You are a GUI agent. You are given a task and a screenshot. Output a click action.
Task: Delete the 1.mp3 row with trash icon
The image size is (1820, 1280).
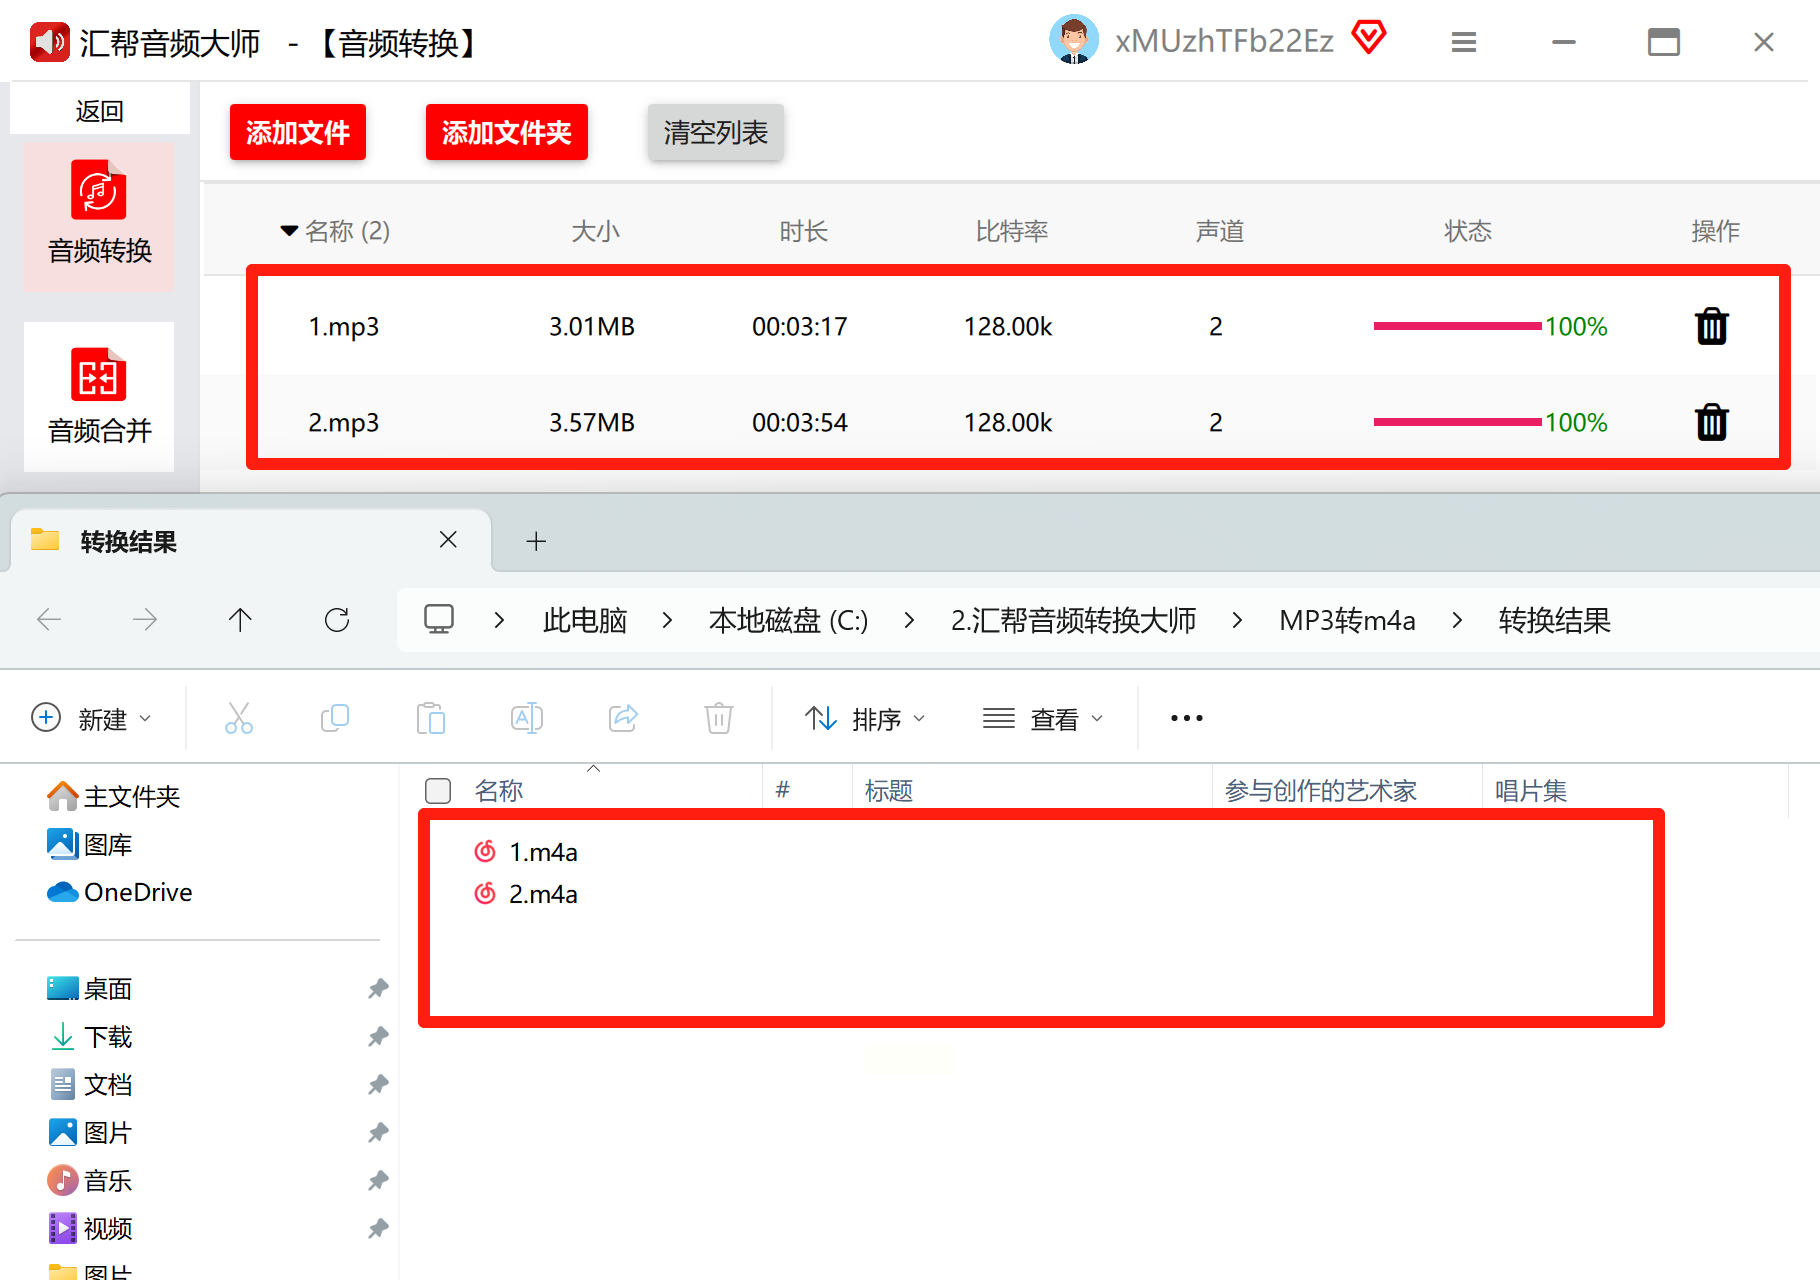[1712, 326]
